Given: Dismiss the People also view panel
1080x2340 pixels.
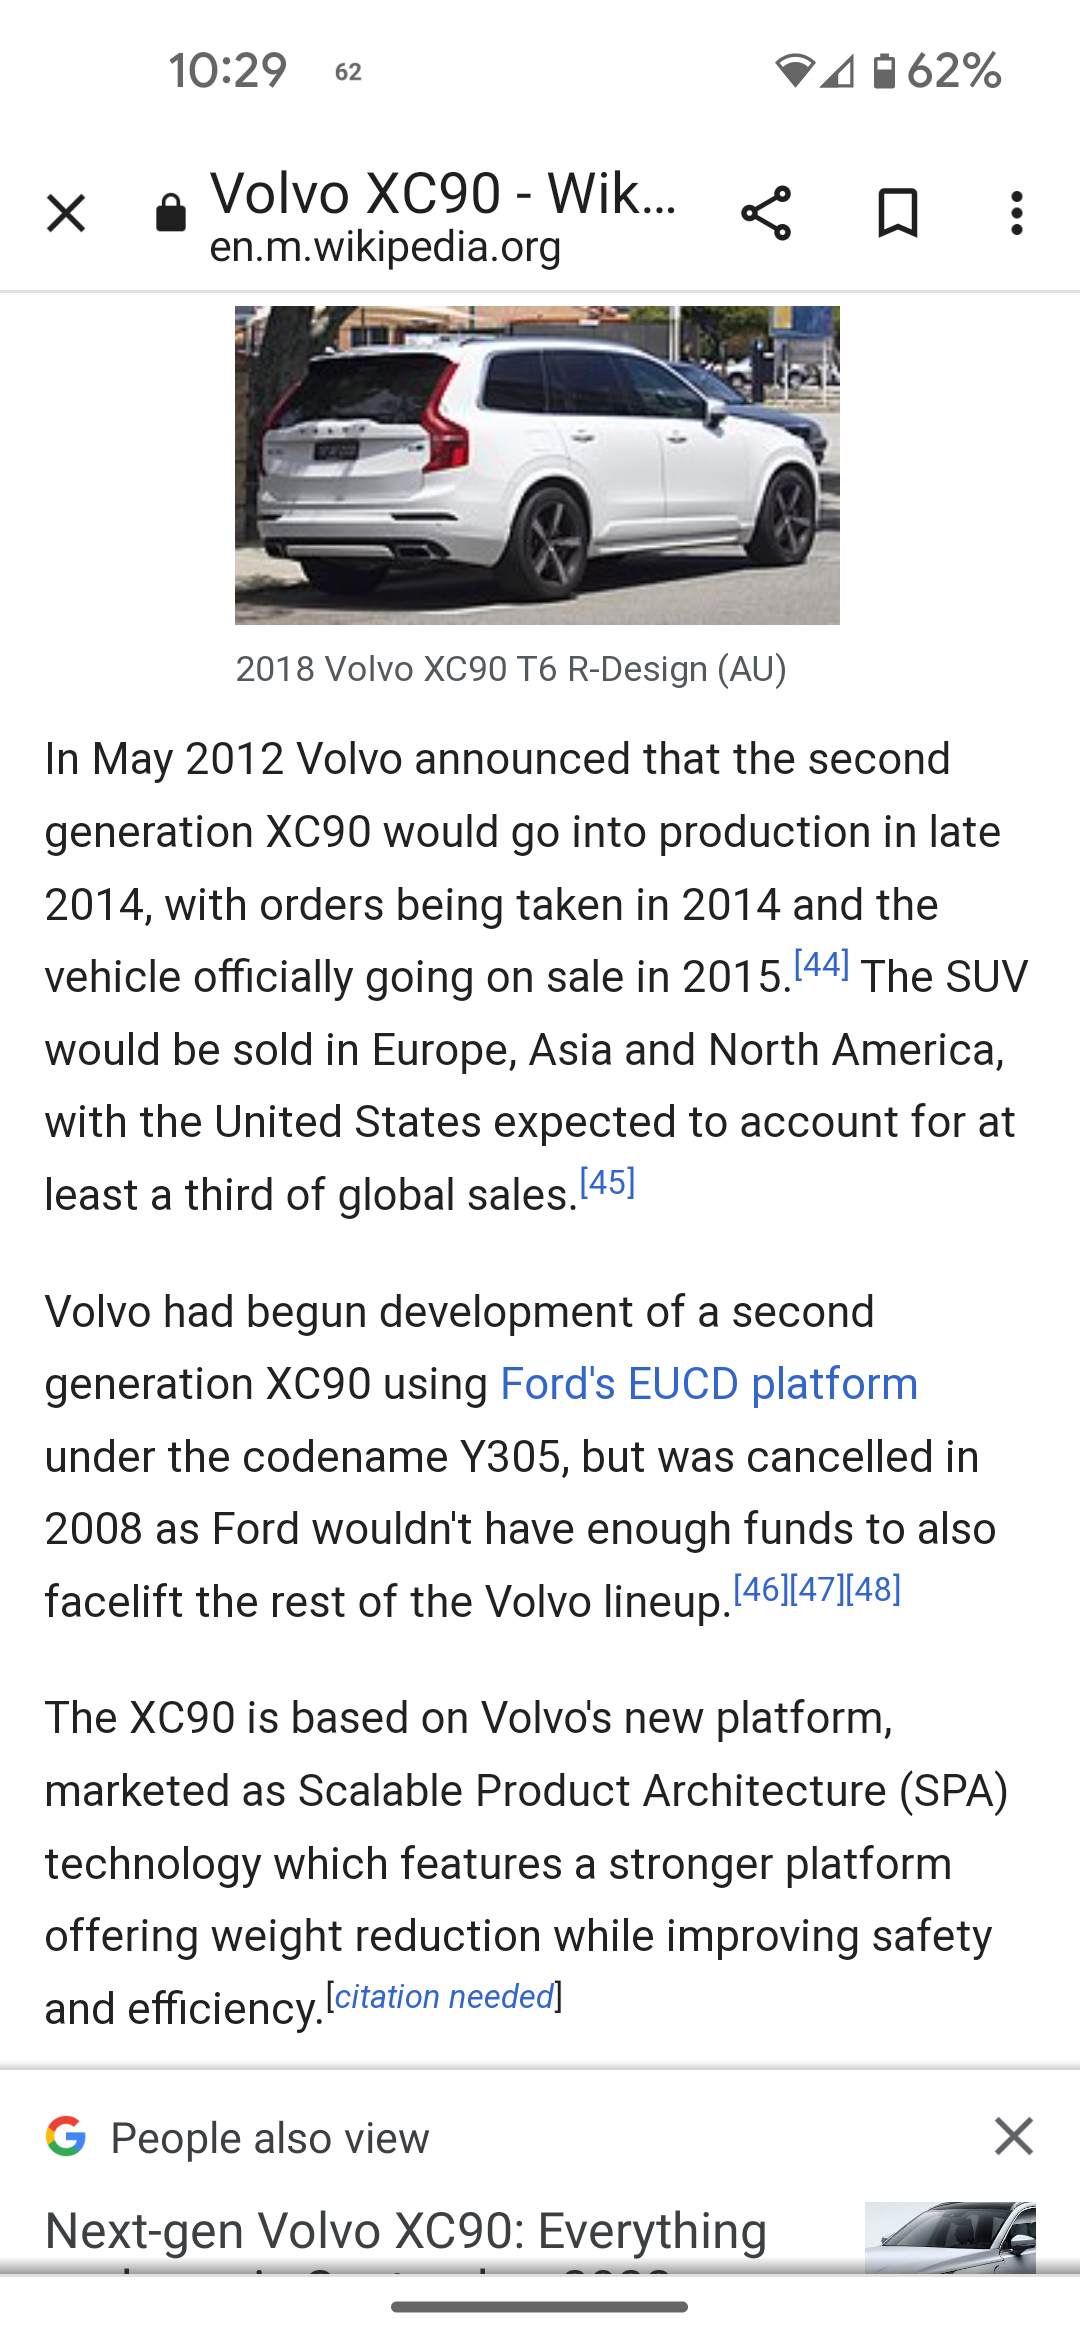Looking at the screenshot, I should (x=1013, y=2136).
